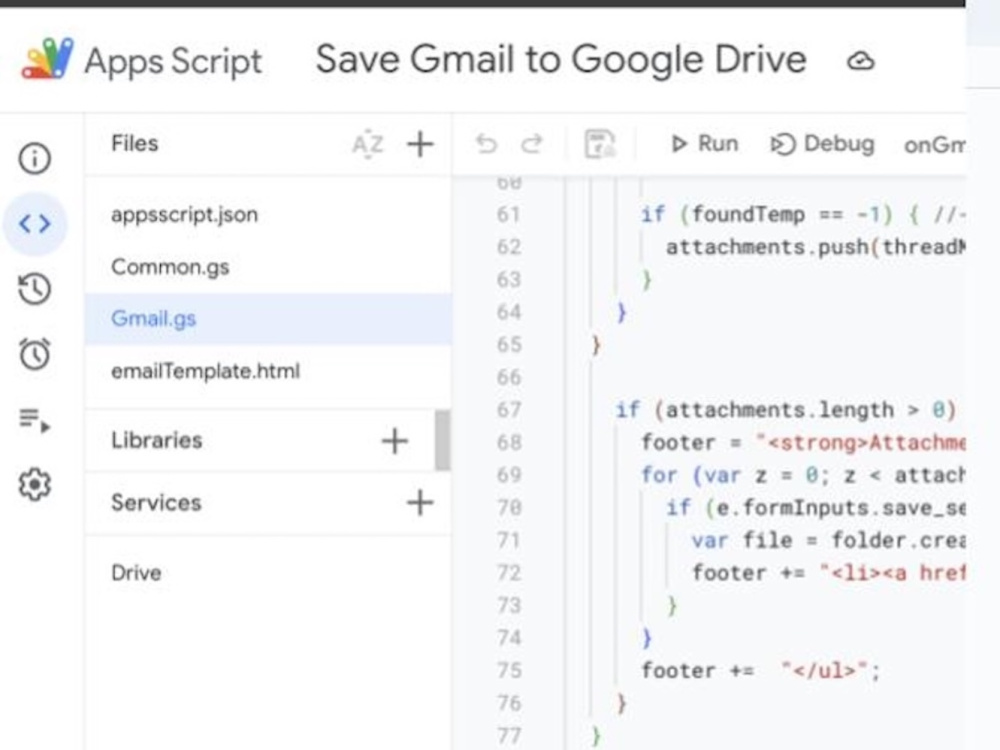The image size is (1000, 750).
Task: Save the project with disk icon
Action: (x=599, y=144)
